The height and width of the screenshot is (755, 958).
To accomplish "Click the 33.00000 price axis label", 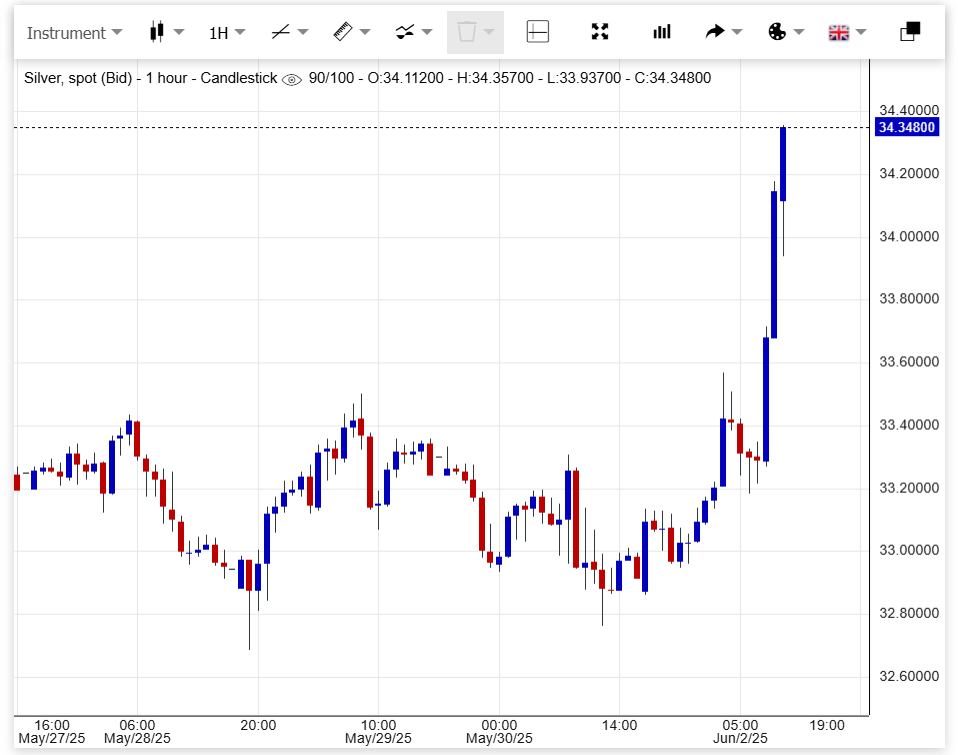I will pos(908,551).
